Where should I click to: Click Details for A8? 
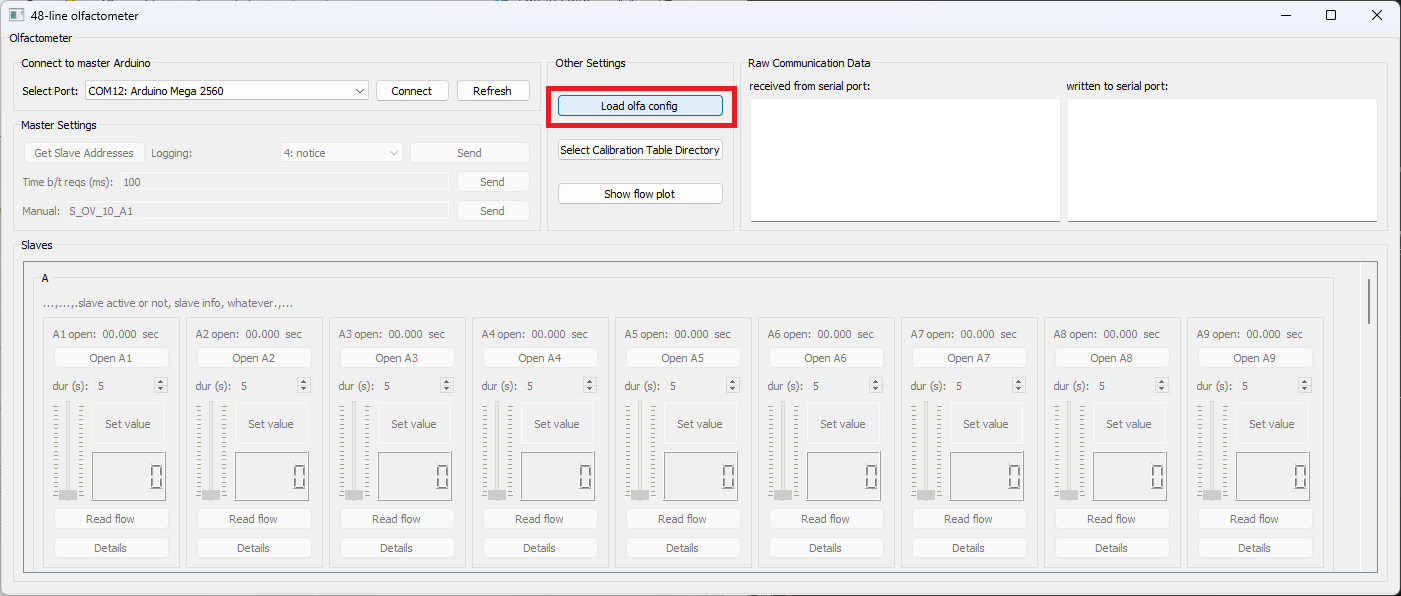click(1112, 548)
